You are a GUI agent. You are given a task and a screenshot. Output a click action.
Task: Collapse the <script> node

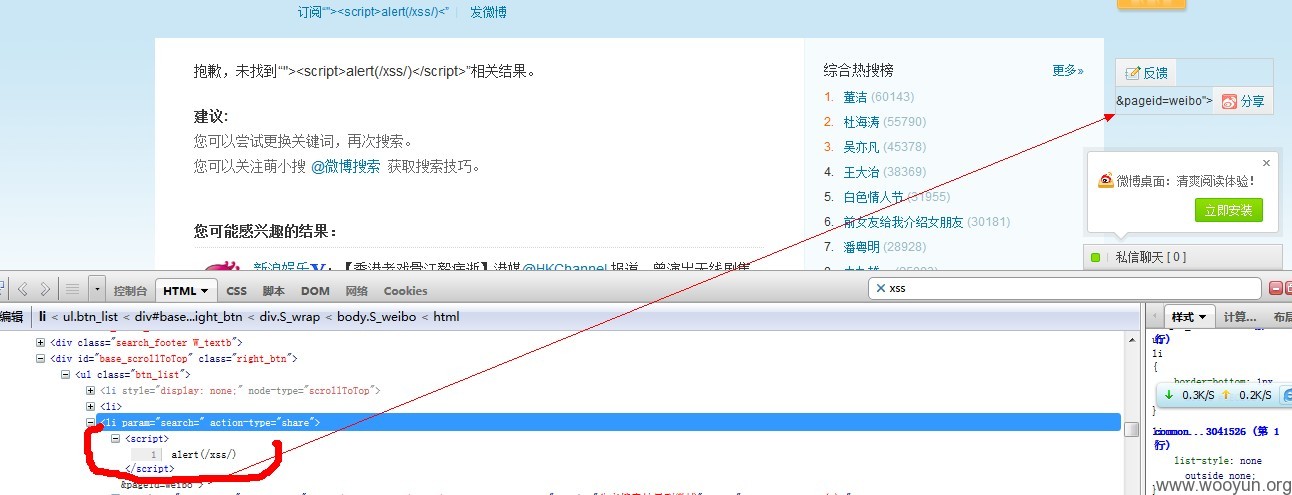(116, 439)
